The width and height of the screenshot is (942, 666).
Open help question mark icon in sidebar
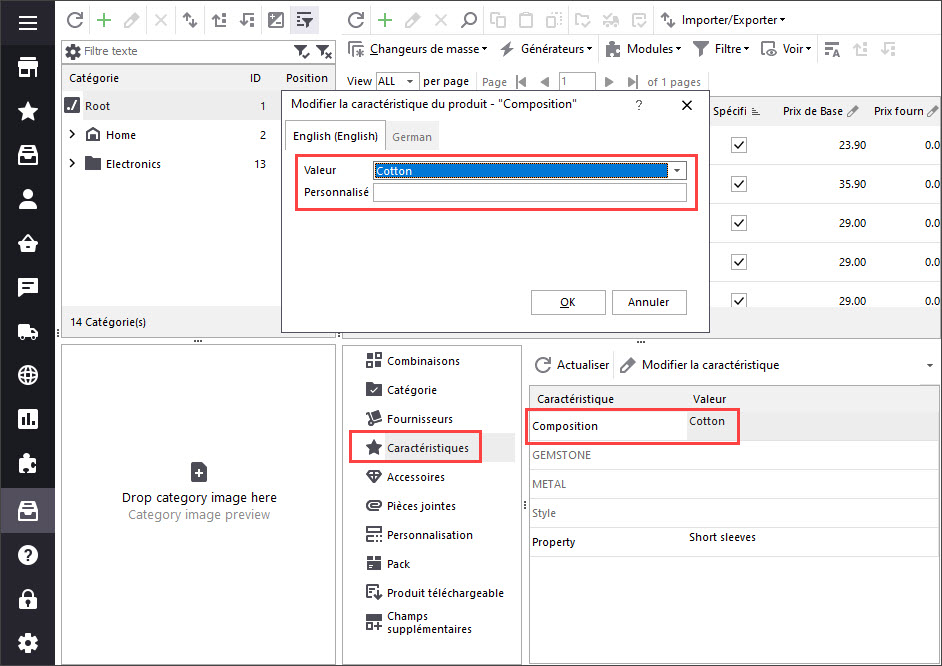coord(28,555)
